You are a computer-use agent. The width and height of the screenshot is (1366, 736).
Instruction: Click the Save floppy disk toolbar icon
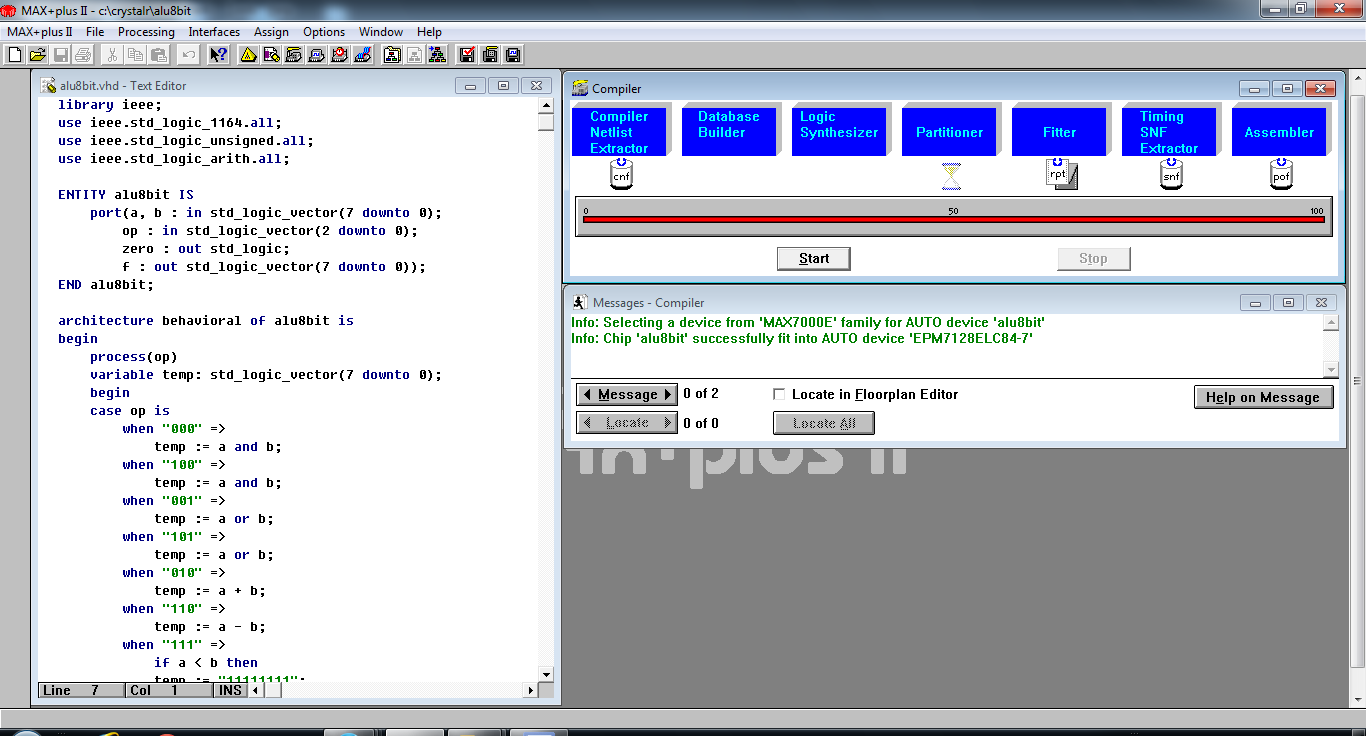pyautogui.click(x=60, y=54)
